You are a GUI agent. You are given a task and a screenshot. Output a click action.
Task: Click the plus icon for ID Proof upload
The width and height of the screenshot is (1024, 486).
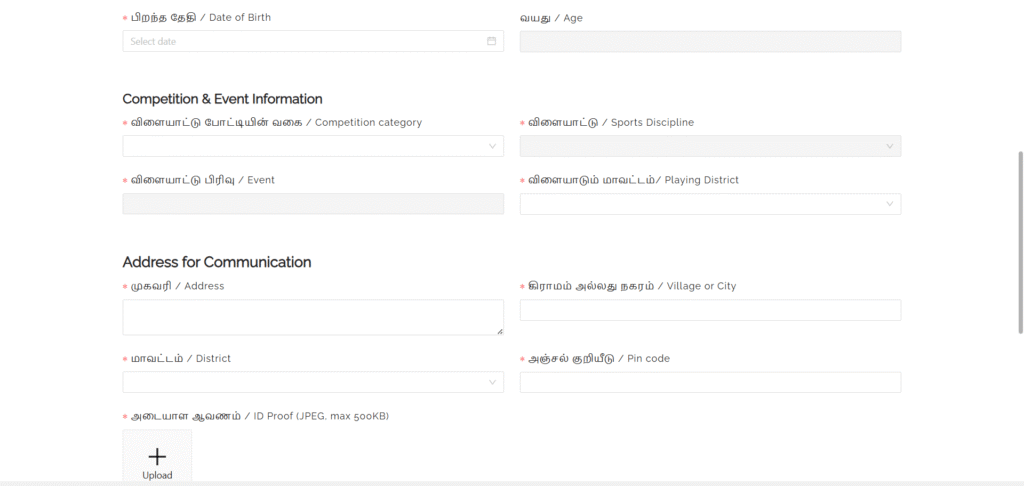tap(157, 457)
